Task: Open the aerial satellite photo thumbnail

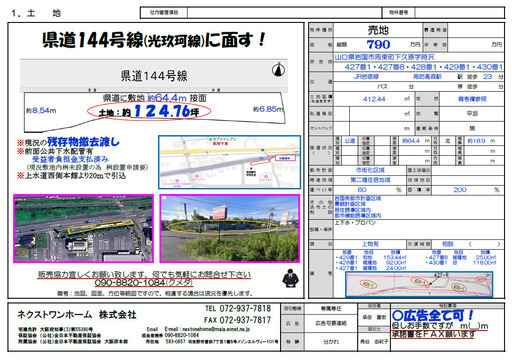Action: (x=84, y=229)
